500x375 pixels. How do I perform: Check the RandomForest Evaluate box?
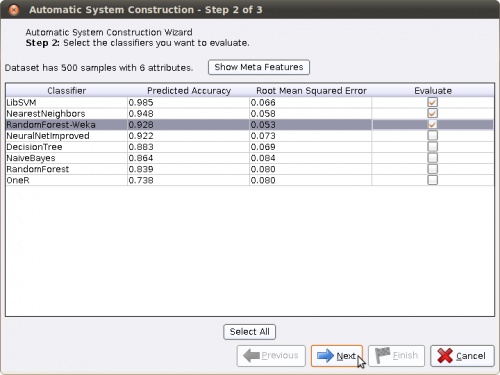[x=432, y=169]
